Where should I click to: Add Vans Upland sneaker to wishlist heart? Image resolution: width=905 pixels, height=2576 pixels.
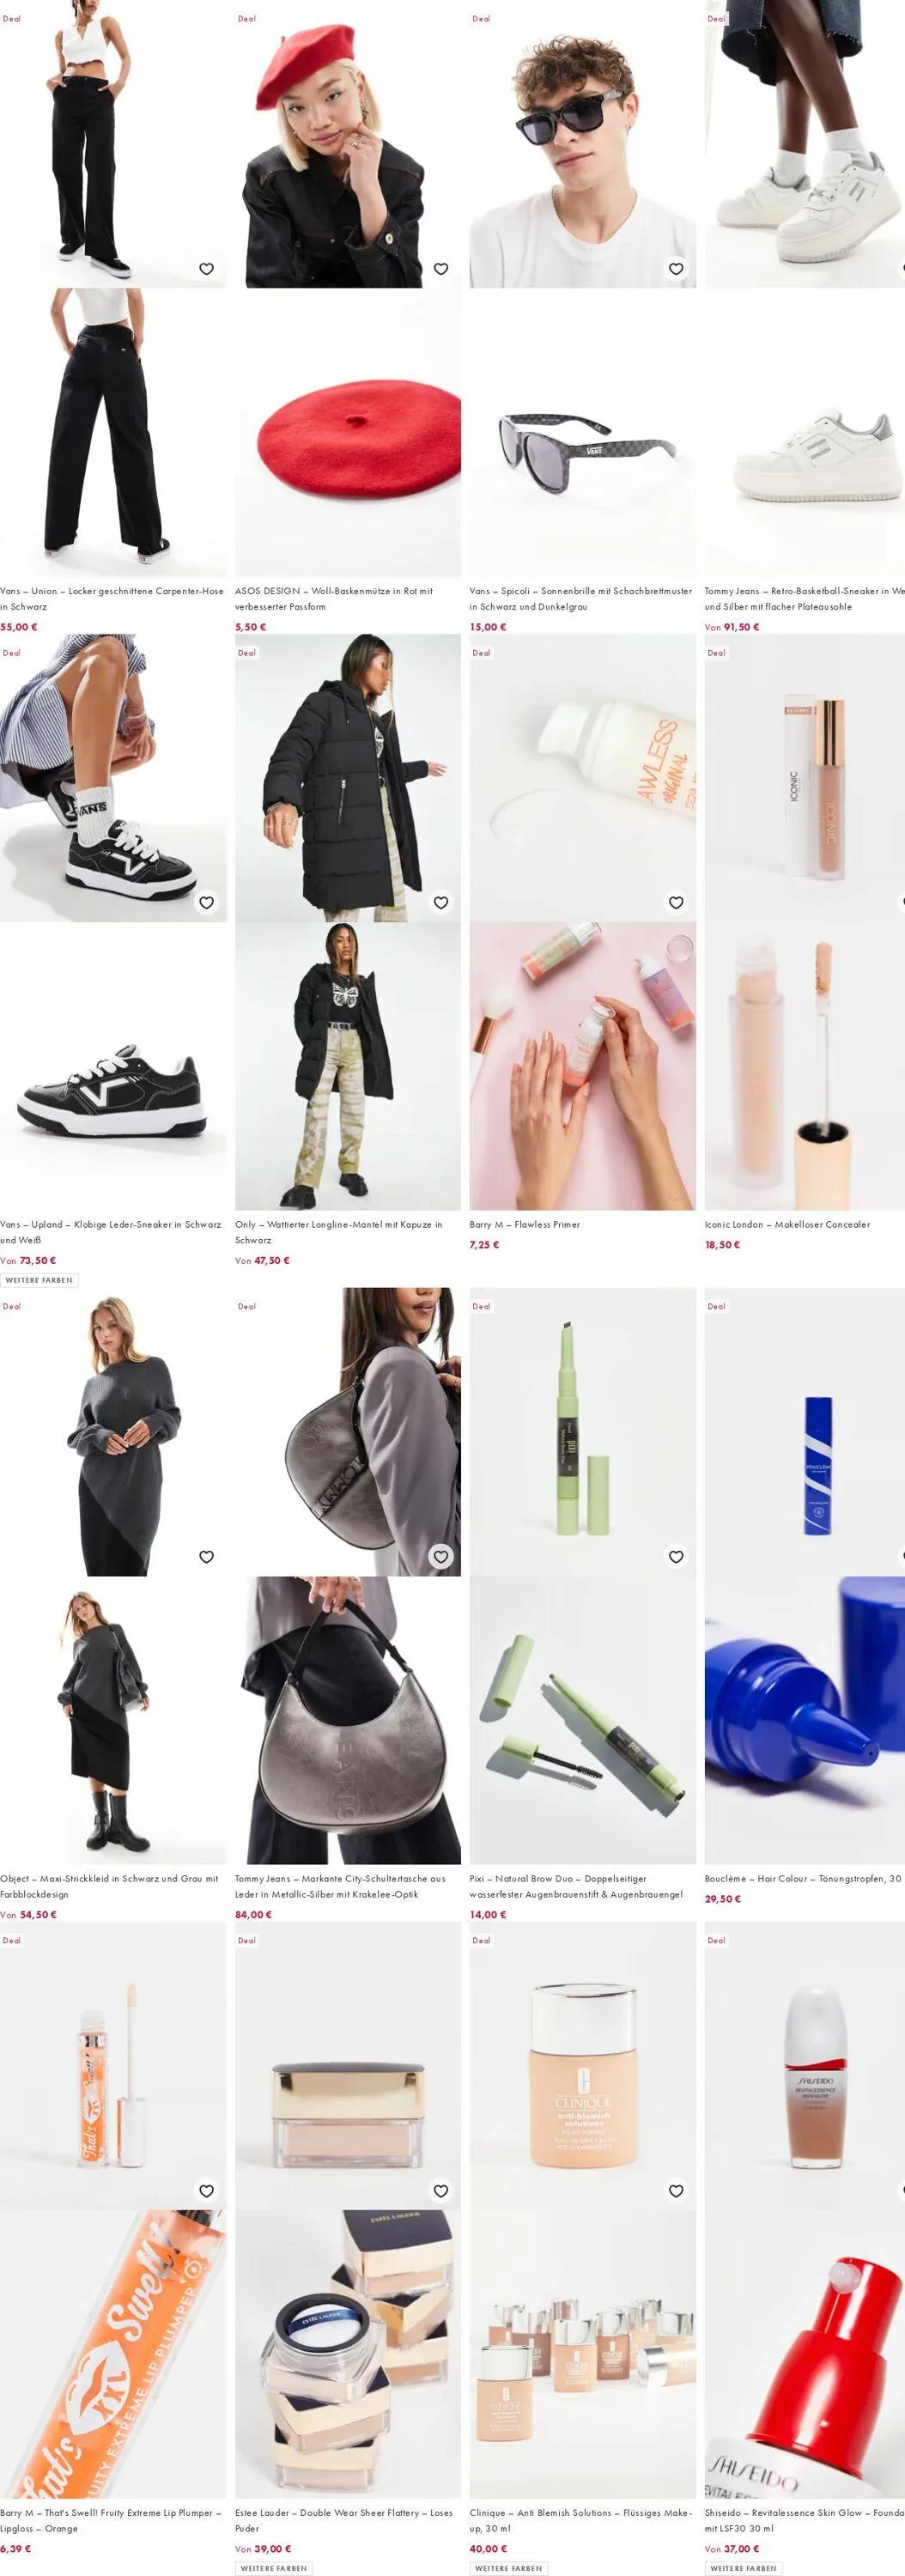pos(206,903)
